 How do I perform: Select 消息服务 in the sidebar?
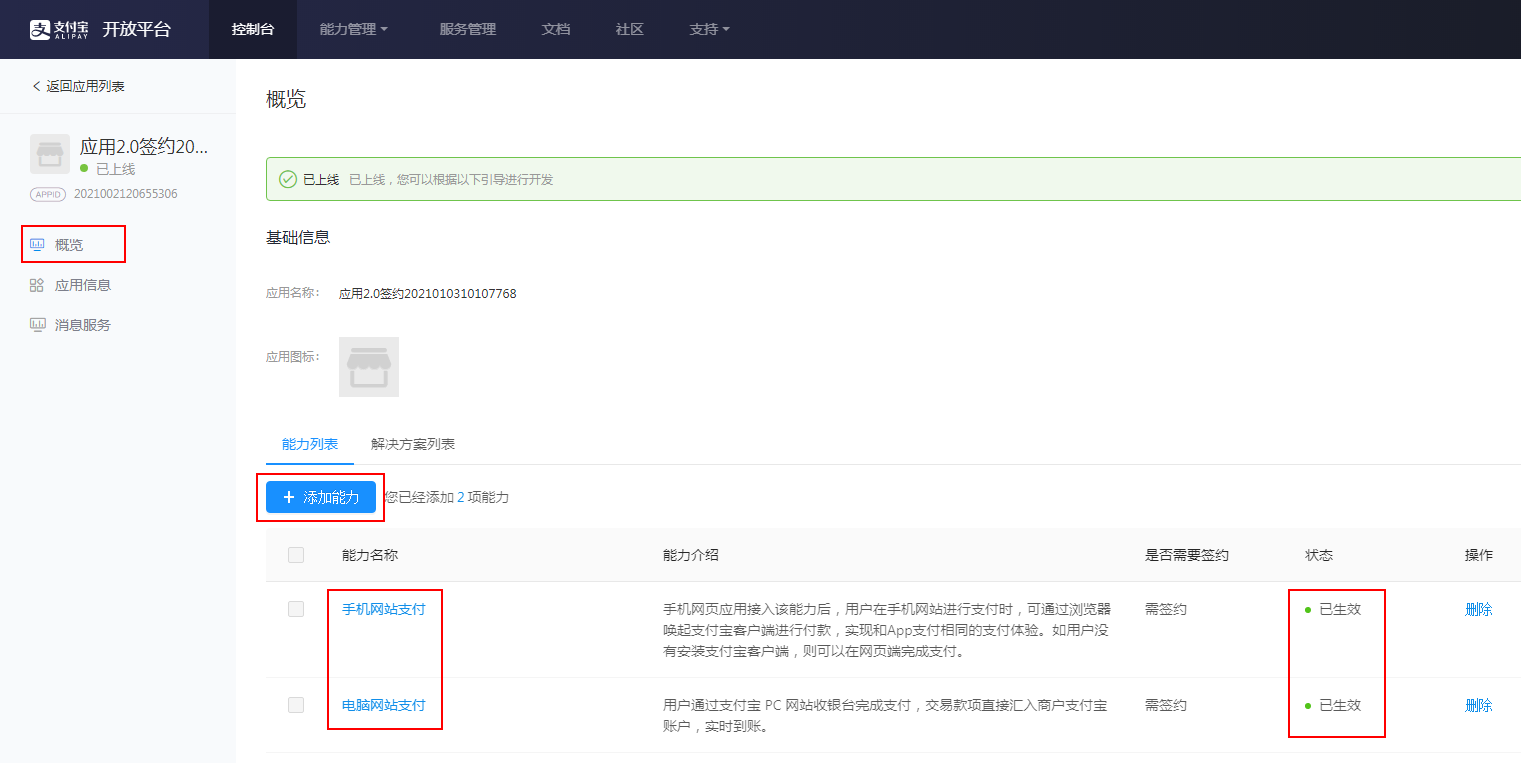83,325
